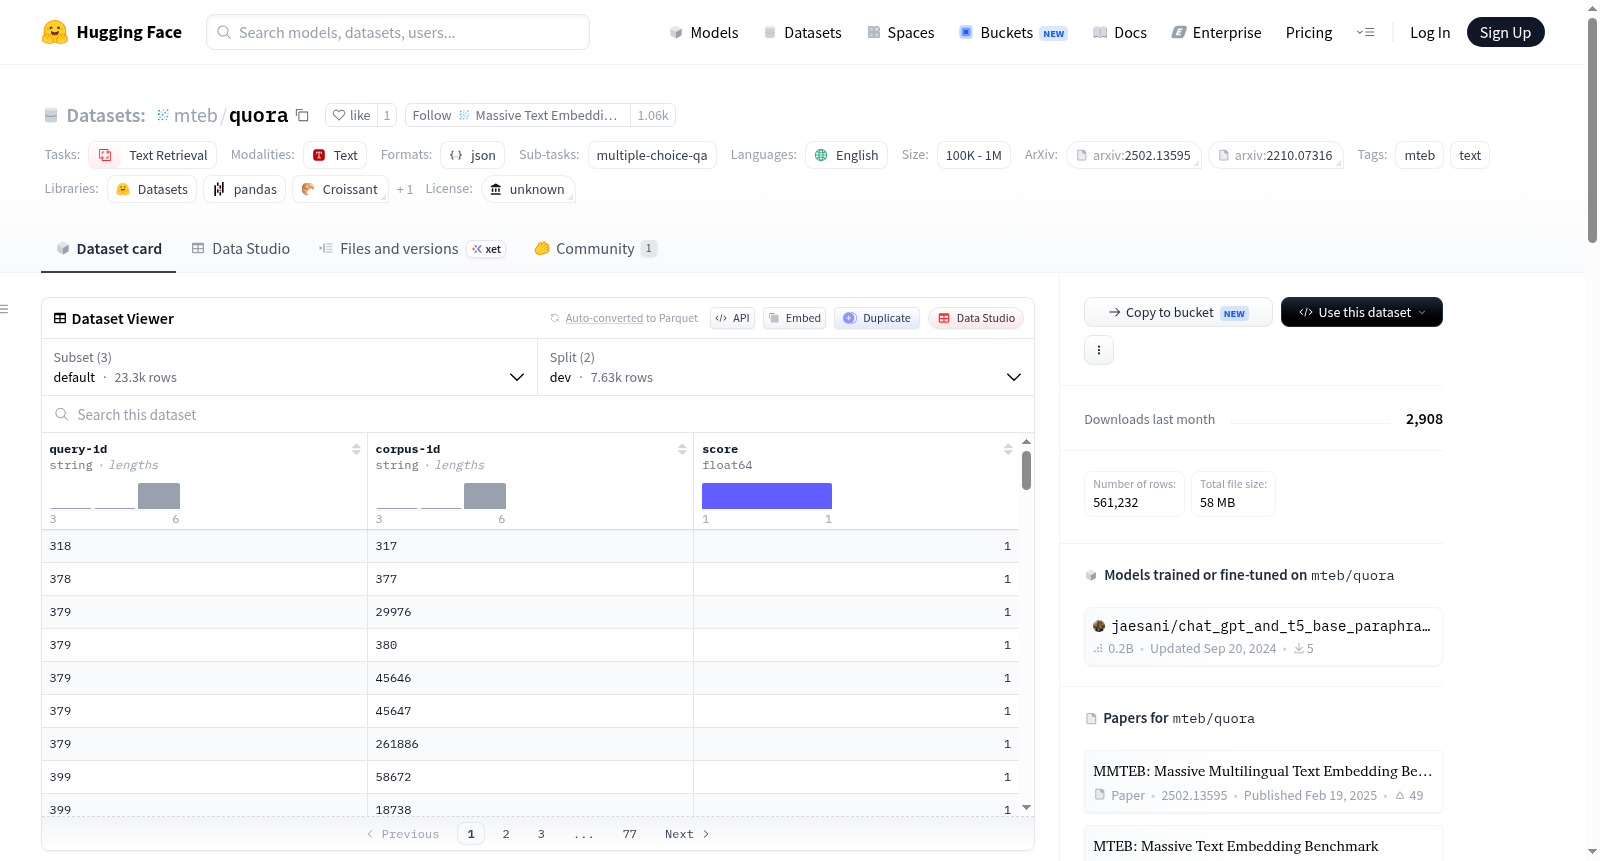
Task: Follow Massive Text Embedding organization
Action: [x=518, y=115]
